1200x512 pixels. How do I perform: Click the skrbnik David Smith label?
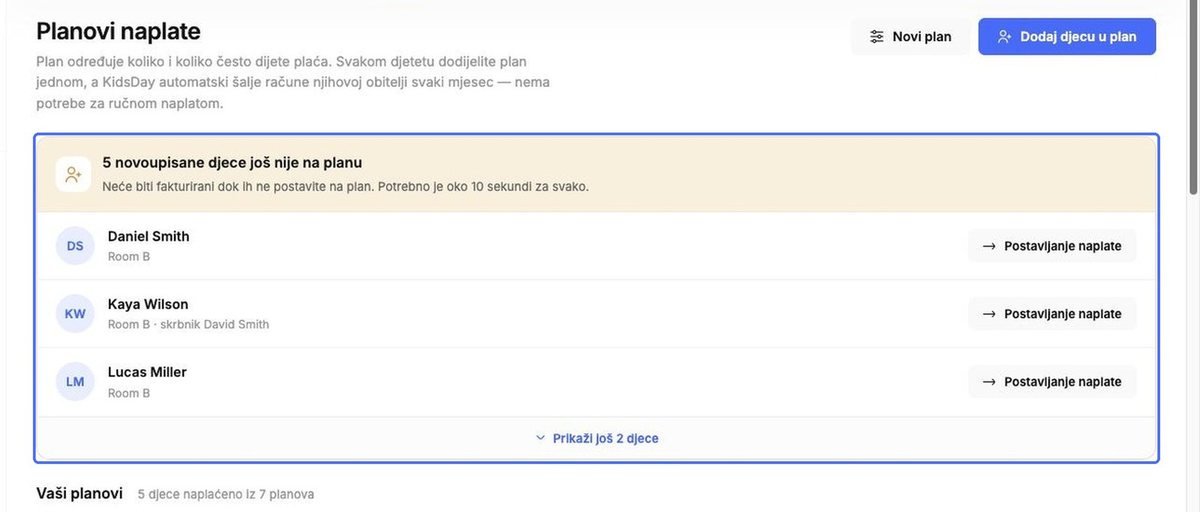tap(214, 324)
